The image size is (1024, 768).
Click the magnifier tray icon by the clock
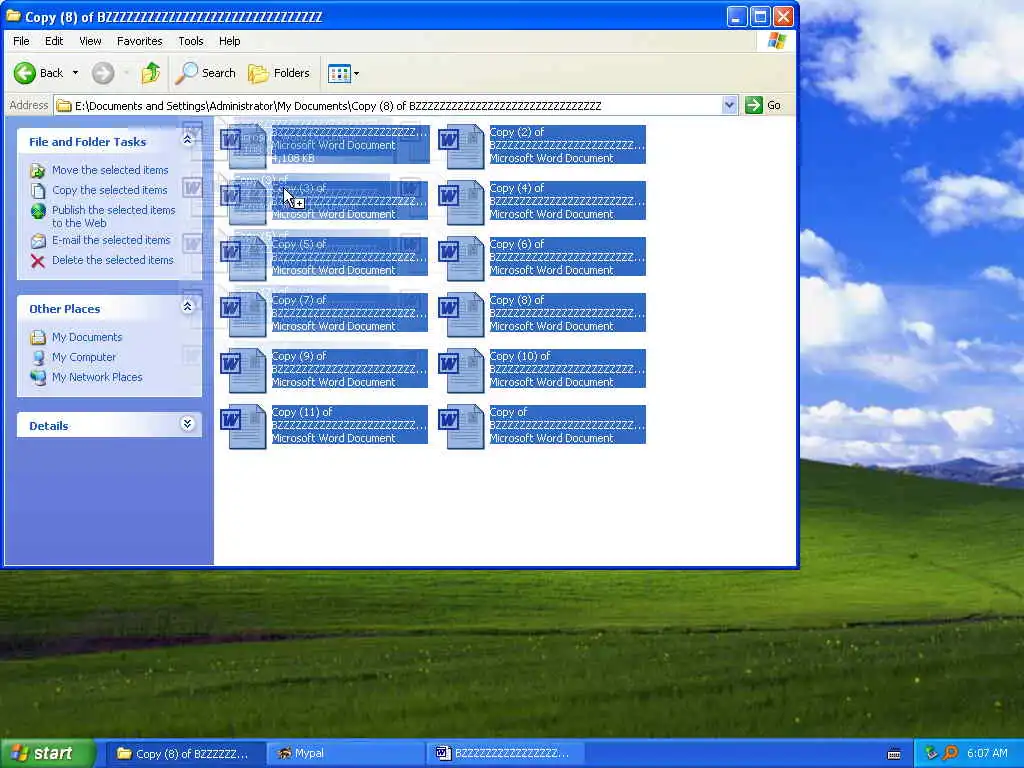950,753
